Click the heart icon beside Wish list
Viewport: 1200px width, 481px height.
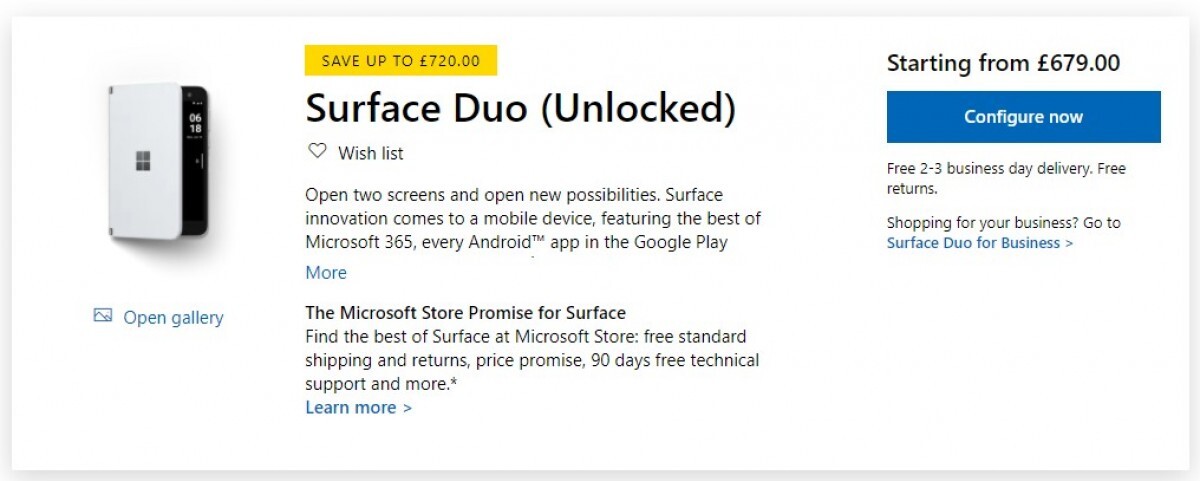pyautogui.click(x=317, y=152)
